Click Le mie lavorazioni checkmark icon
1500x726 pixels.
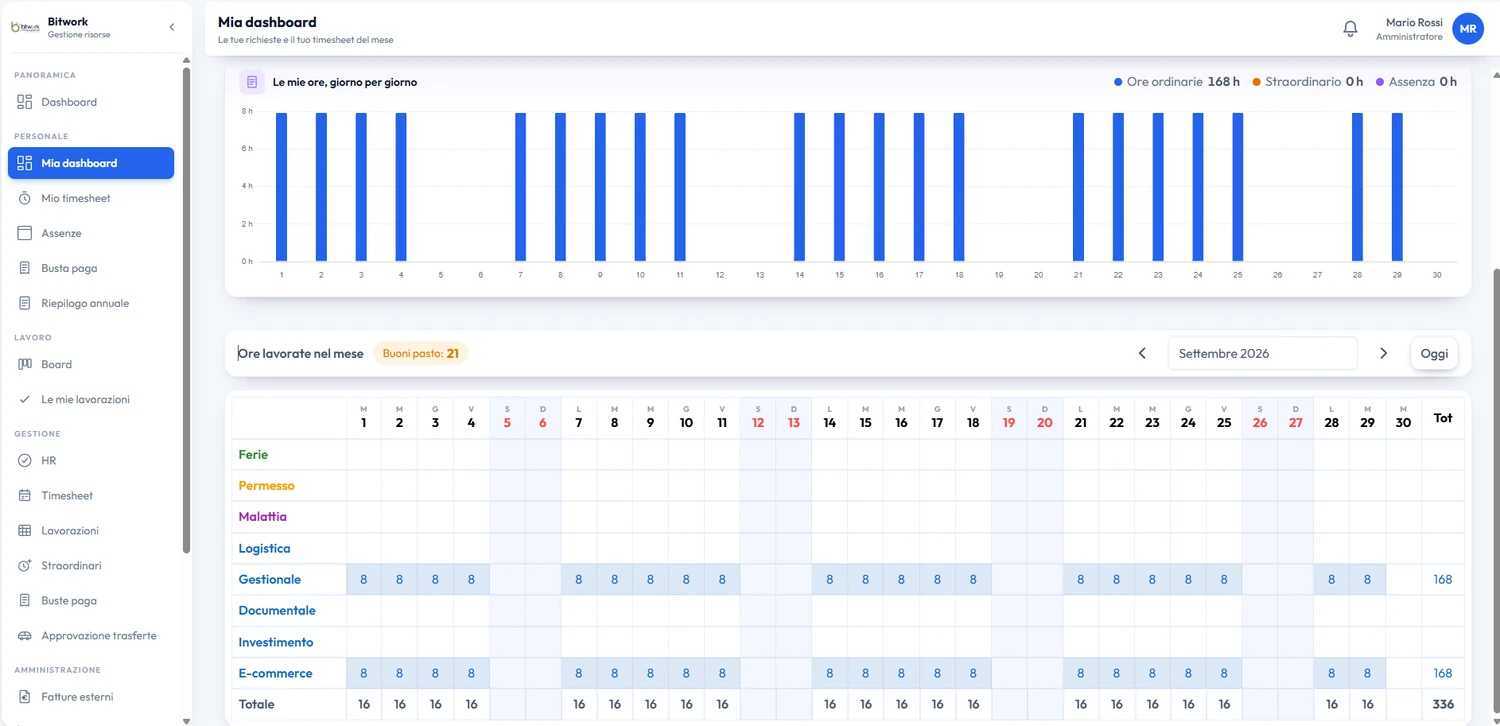tap(25, 399)
